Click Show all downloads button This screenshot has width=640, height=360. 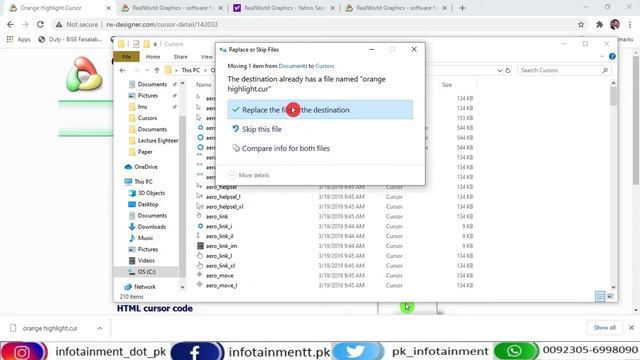tap(604, 328)
